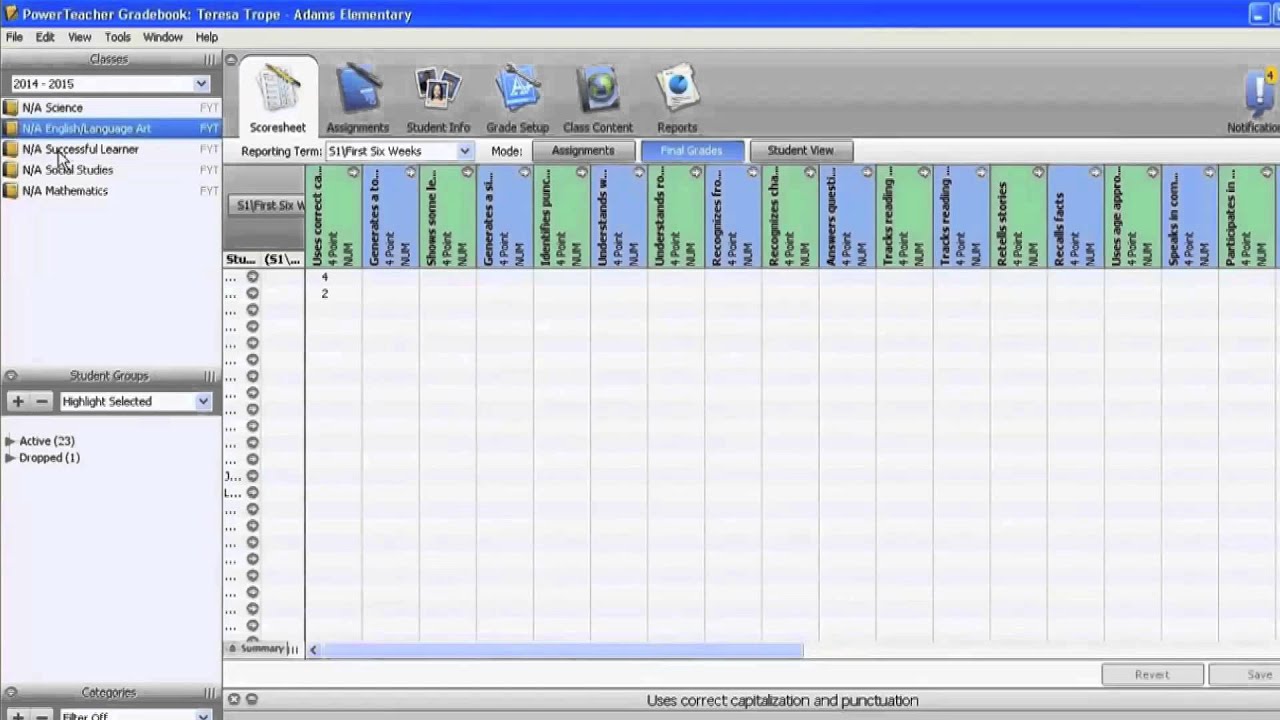Viewport: 1280px width, 720px height.
Task: Expand the Dropped (1) student group
Action: click(10, 458)
